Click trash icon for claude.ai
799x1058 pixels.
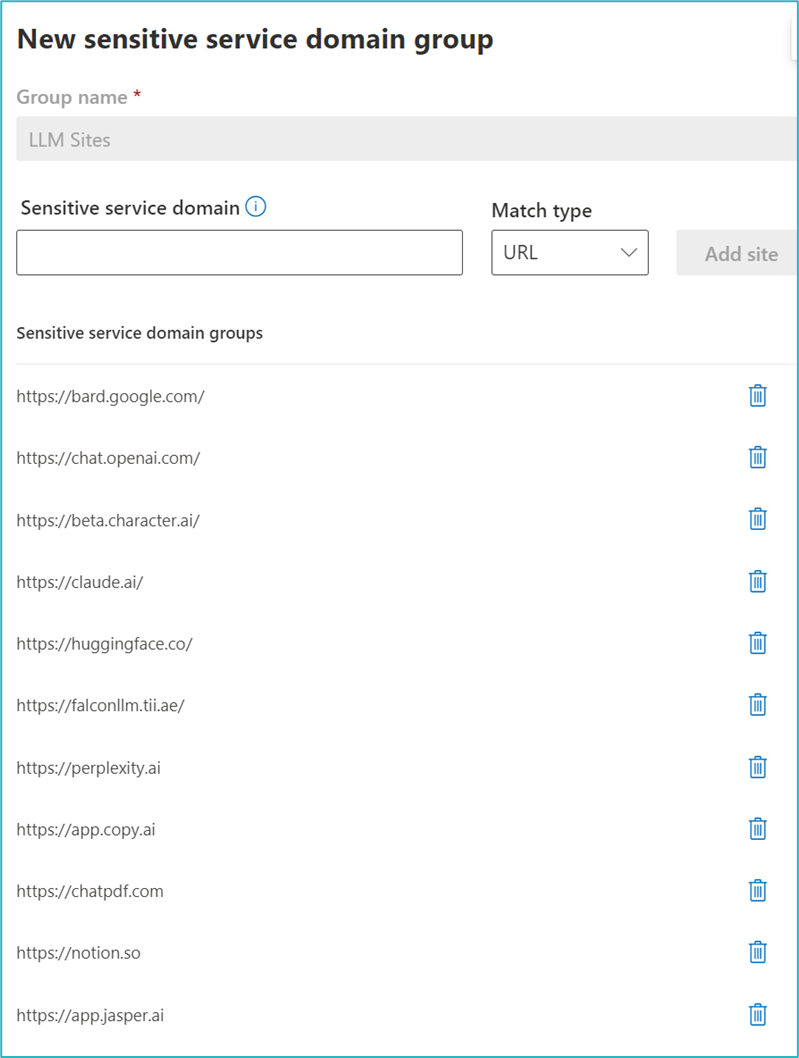[x=758, y=582]
